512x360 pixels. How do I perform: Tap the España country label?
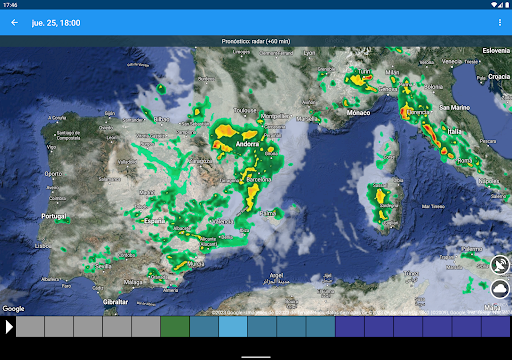point(155,221)
